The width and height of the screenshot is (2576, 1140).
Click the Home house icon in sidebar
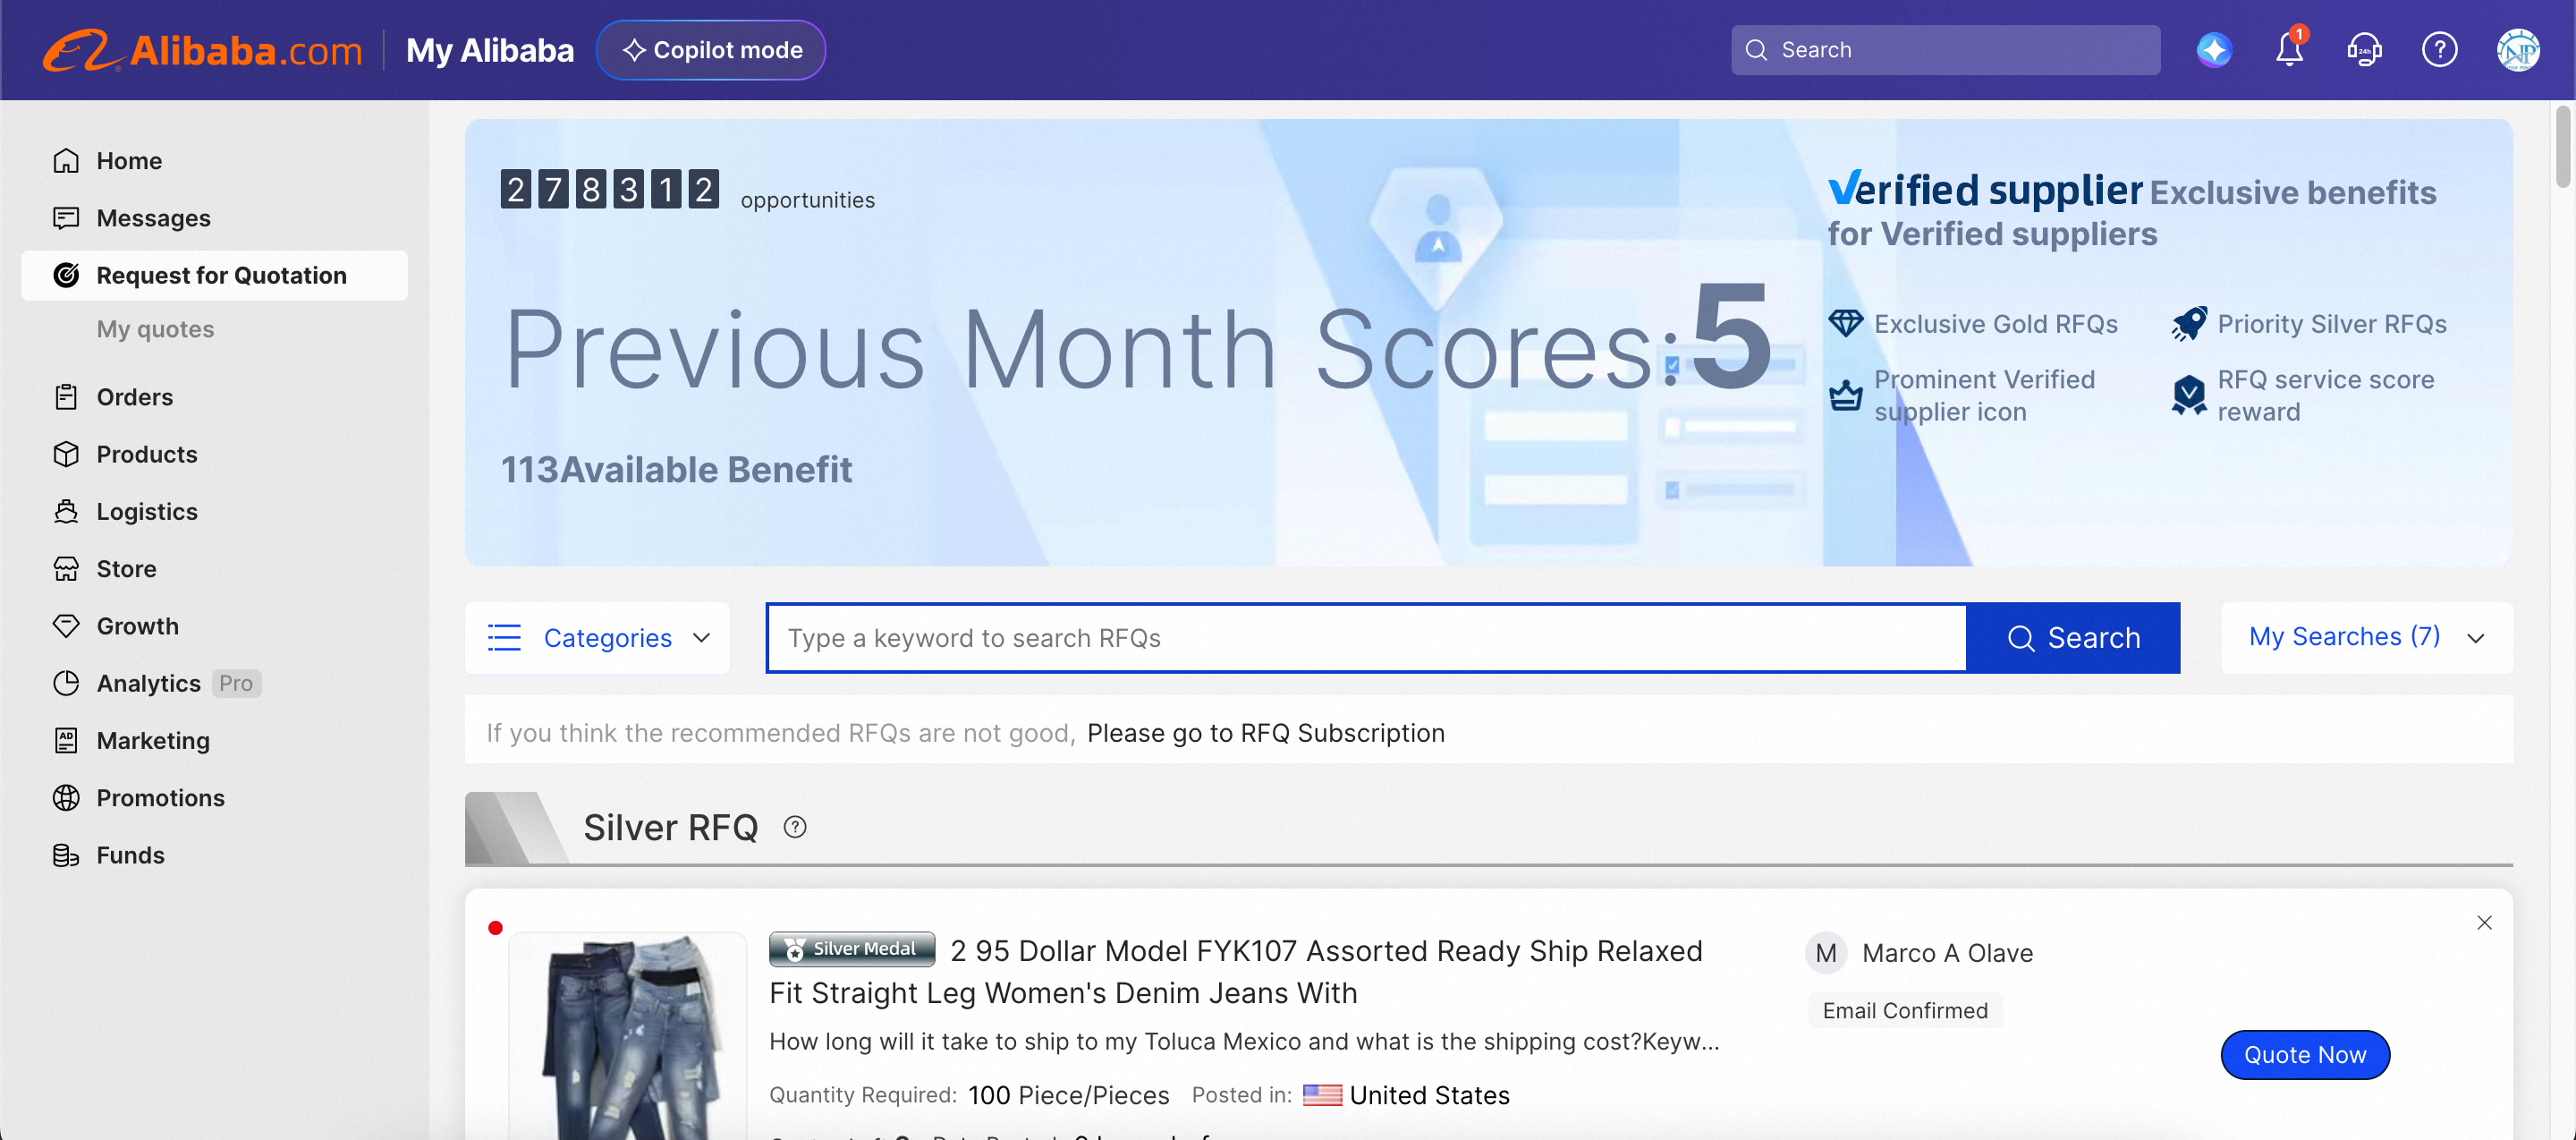[66, 161]
